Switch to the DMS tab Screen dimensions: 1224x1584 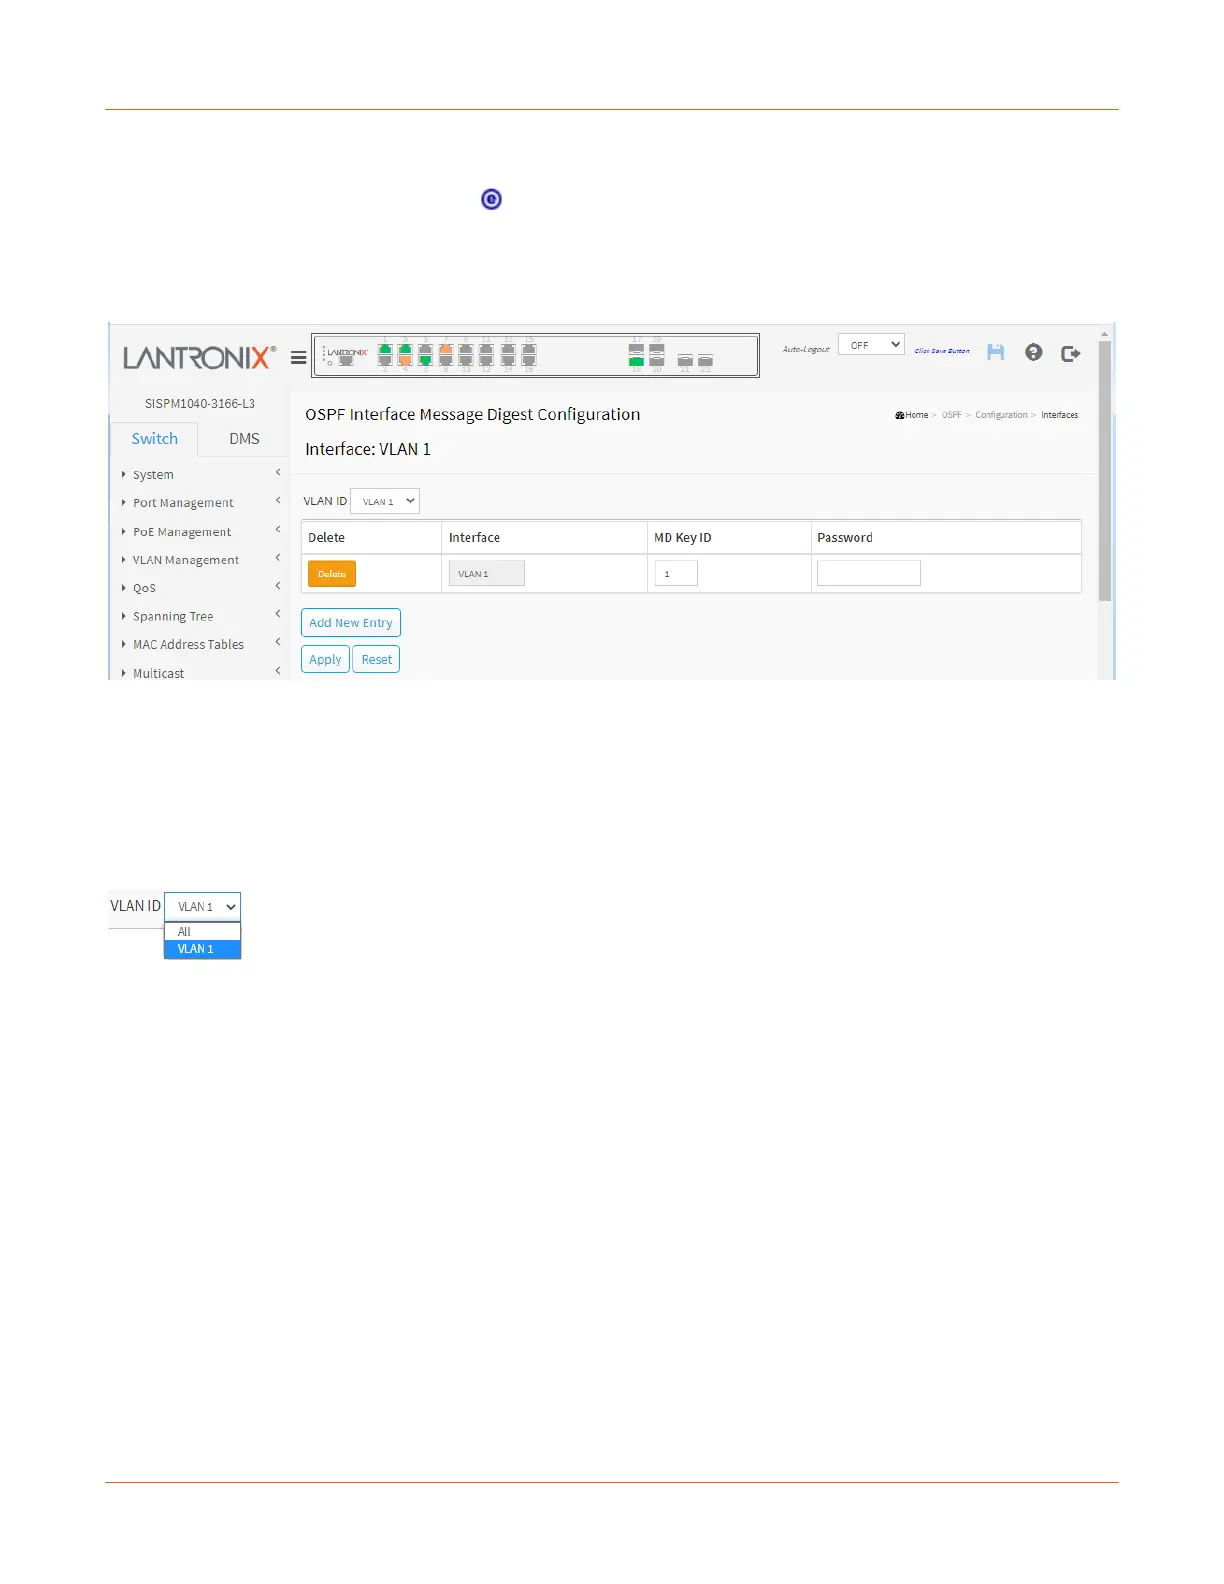pos(244,439)
